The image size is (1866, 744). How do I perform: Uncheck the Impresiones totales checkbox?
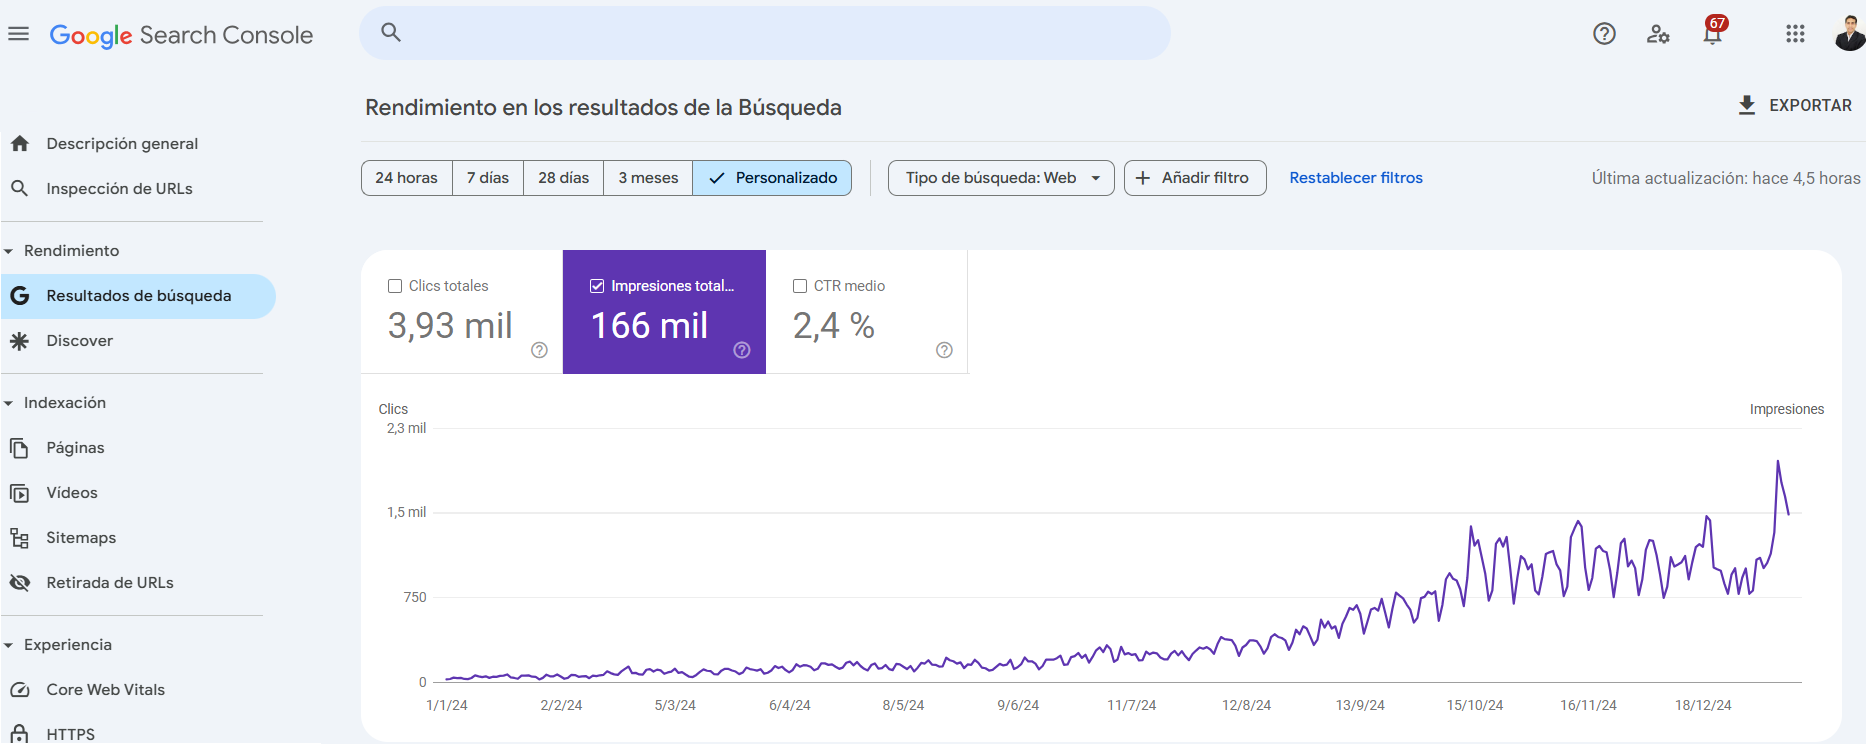597,286
